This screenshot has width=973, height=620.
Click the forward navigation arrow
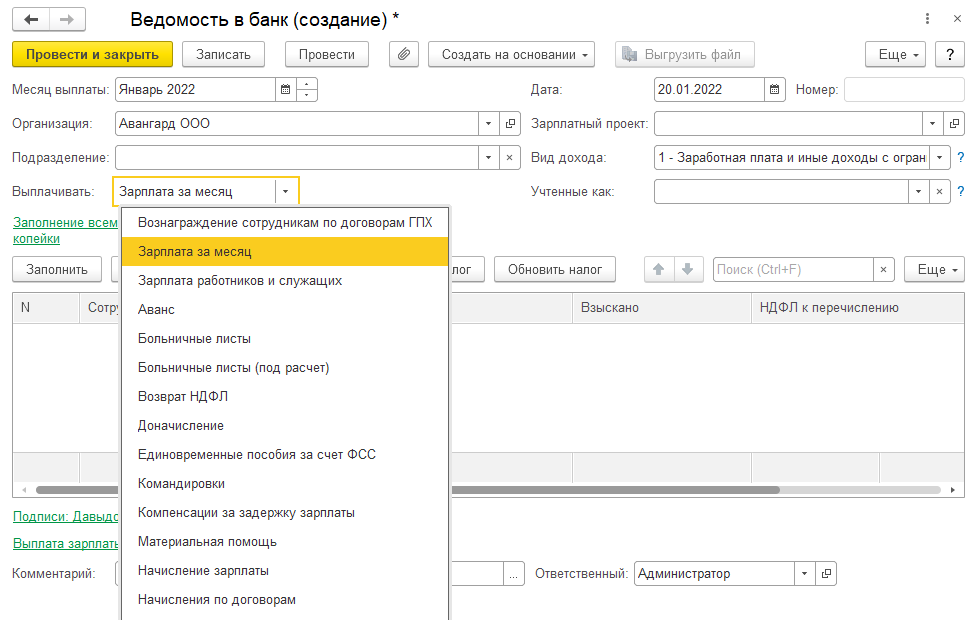(67, 19)
